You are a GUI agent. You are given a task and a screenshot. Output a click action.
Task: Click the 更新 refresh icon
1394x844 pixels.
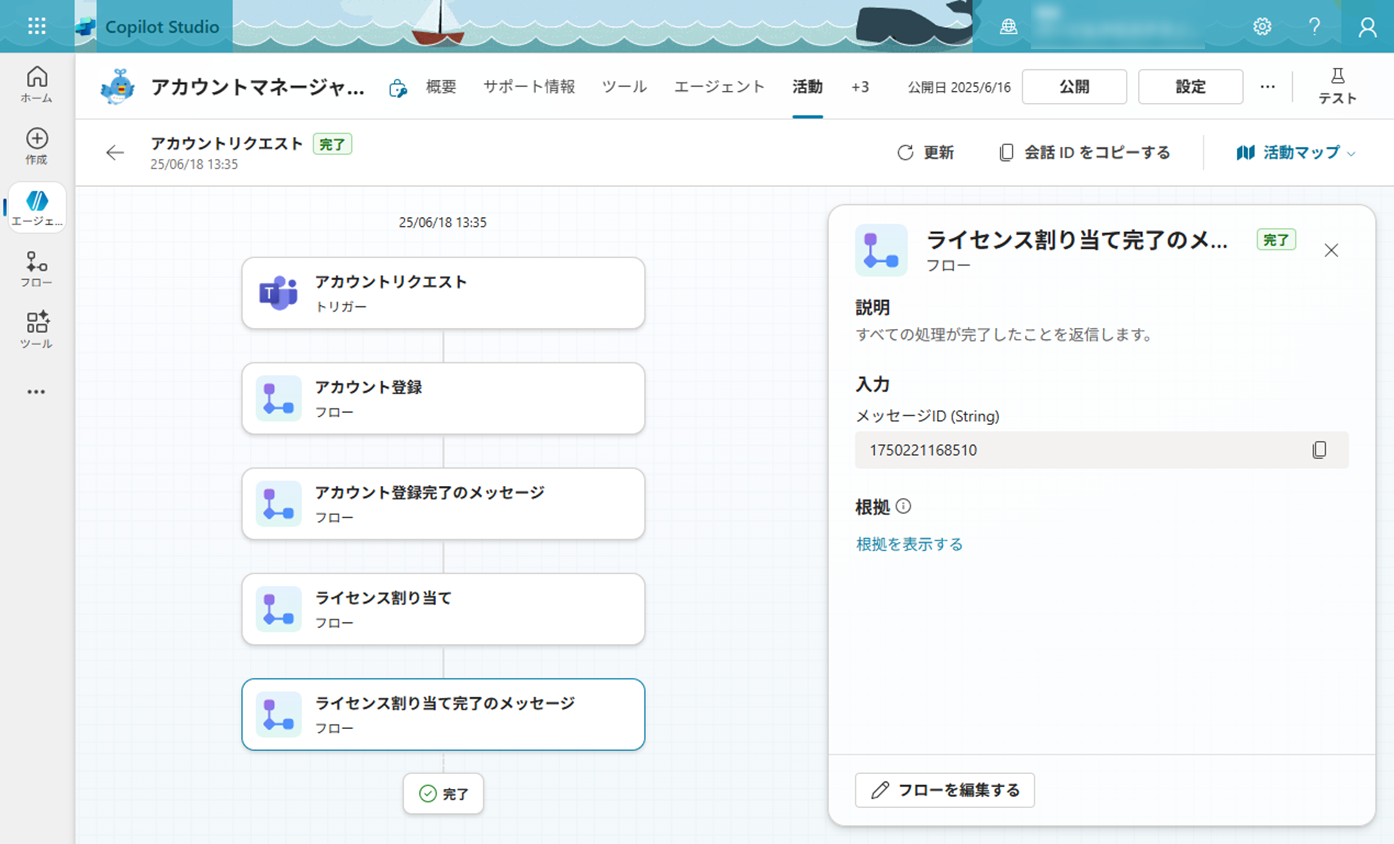click(x=905, y=153)
